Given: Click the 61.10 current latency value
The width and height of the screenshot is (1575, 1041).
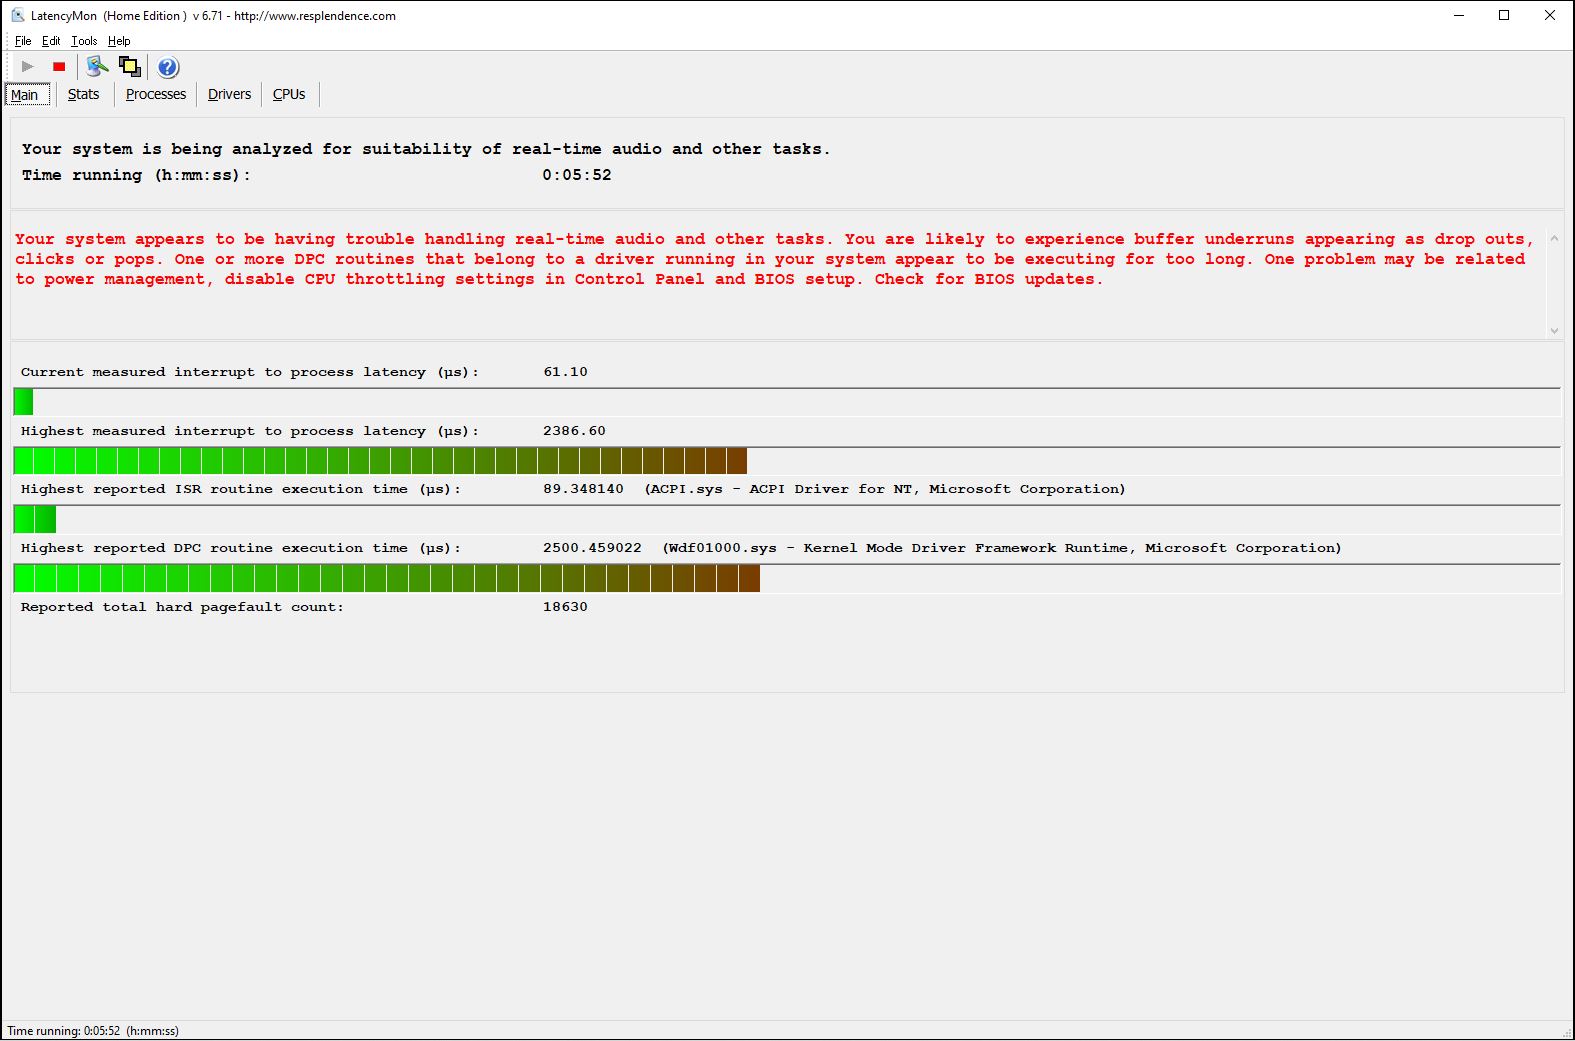Looking at the screenshot, I should point(565,372).
